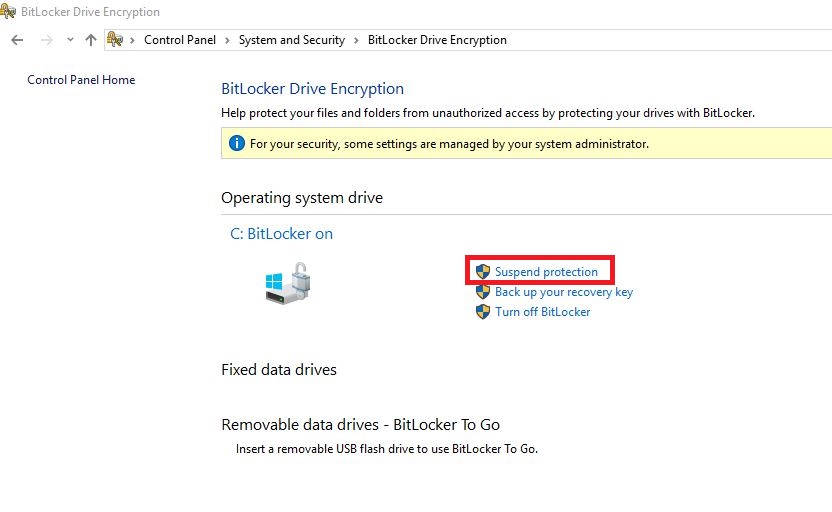832x512 pixels.
Task: Click the Turn off BitLocker link
Action: (542, 312)
